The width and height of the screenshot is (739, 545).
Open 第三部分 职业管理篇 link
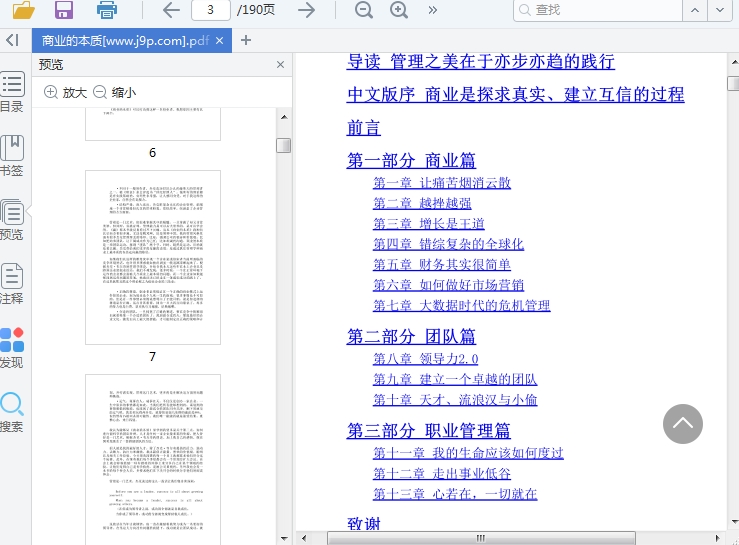(428, 431)
